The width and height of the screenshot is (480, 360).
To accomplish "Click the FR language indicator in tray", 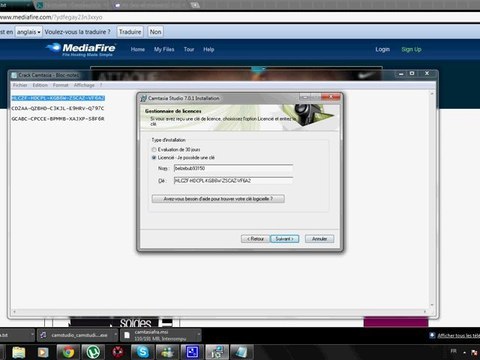I will [453, 351].
